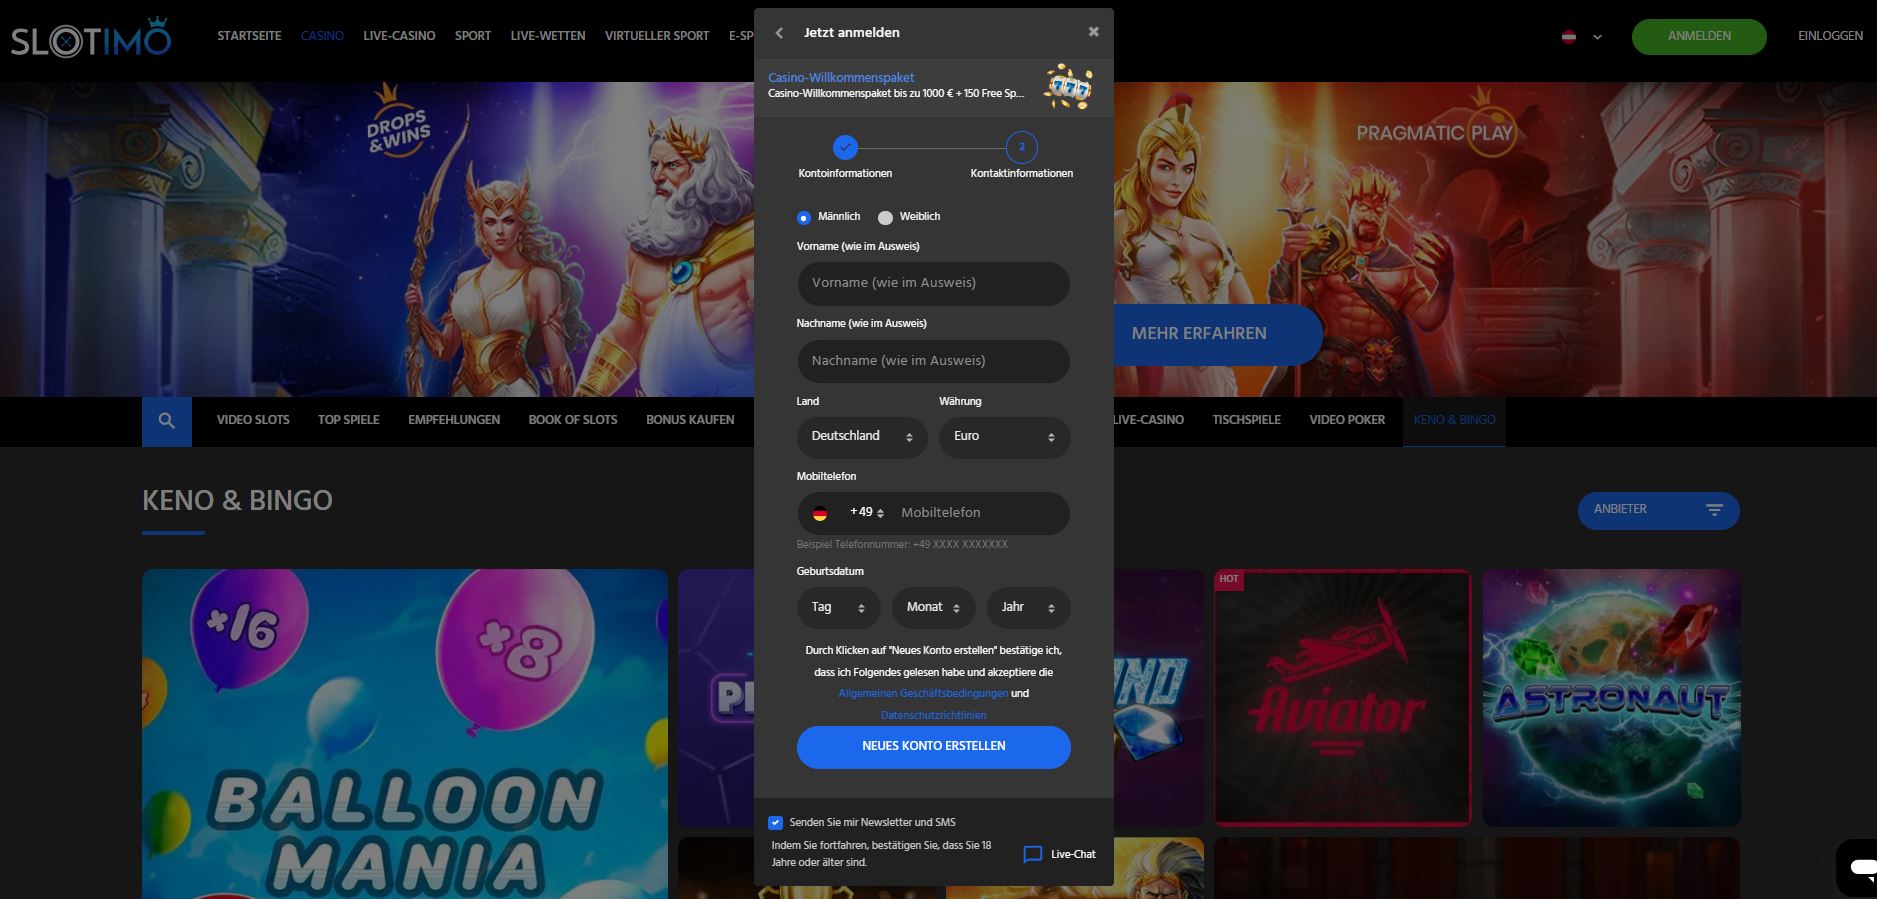Open the Live-Wetten menu item
This screenshot has height=899, width=1877.
pyautogui.click(x=548, y=36)
